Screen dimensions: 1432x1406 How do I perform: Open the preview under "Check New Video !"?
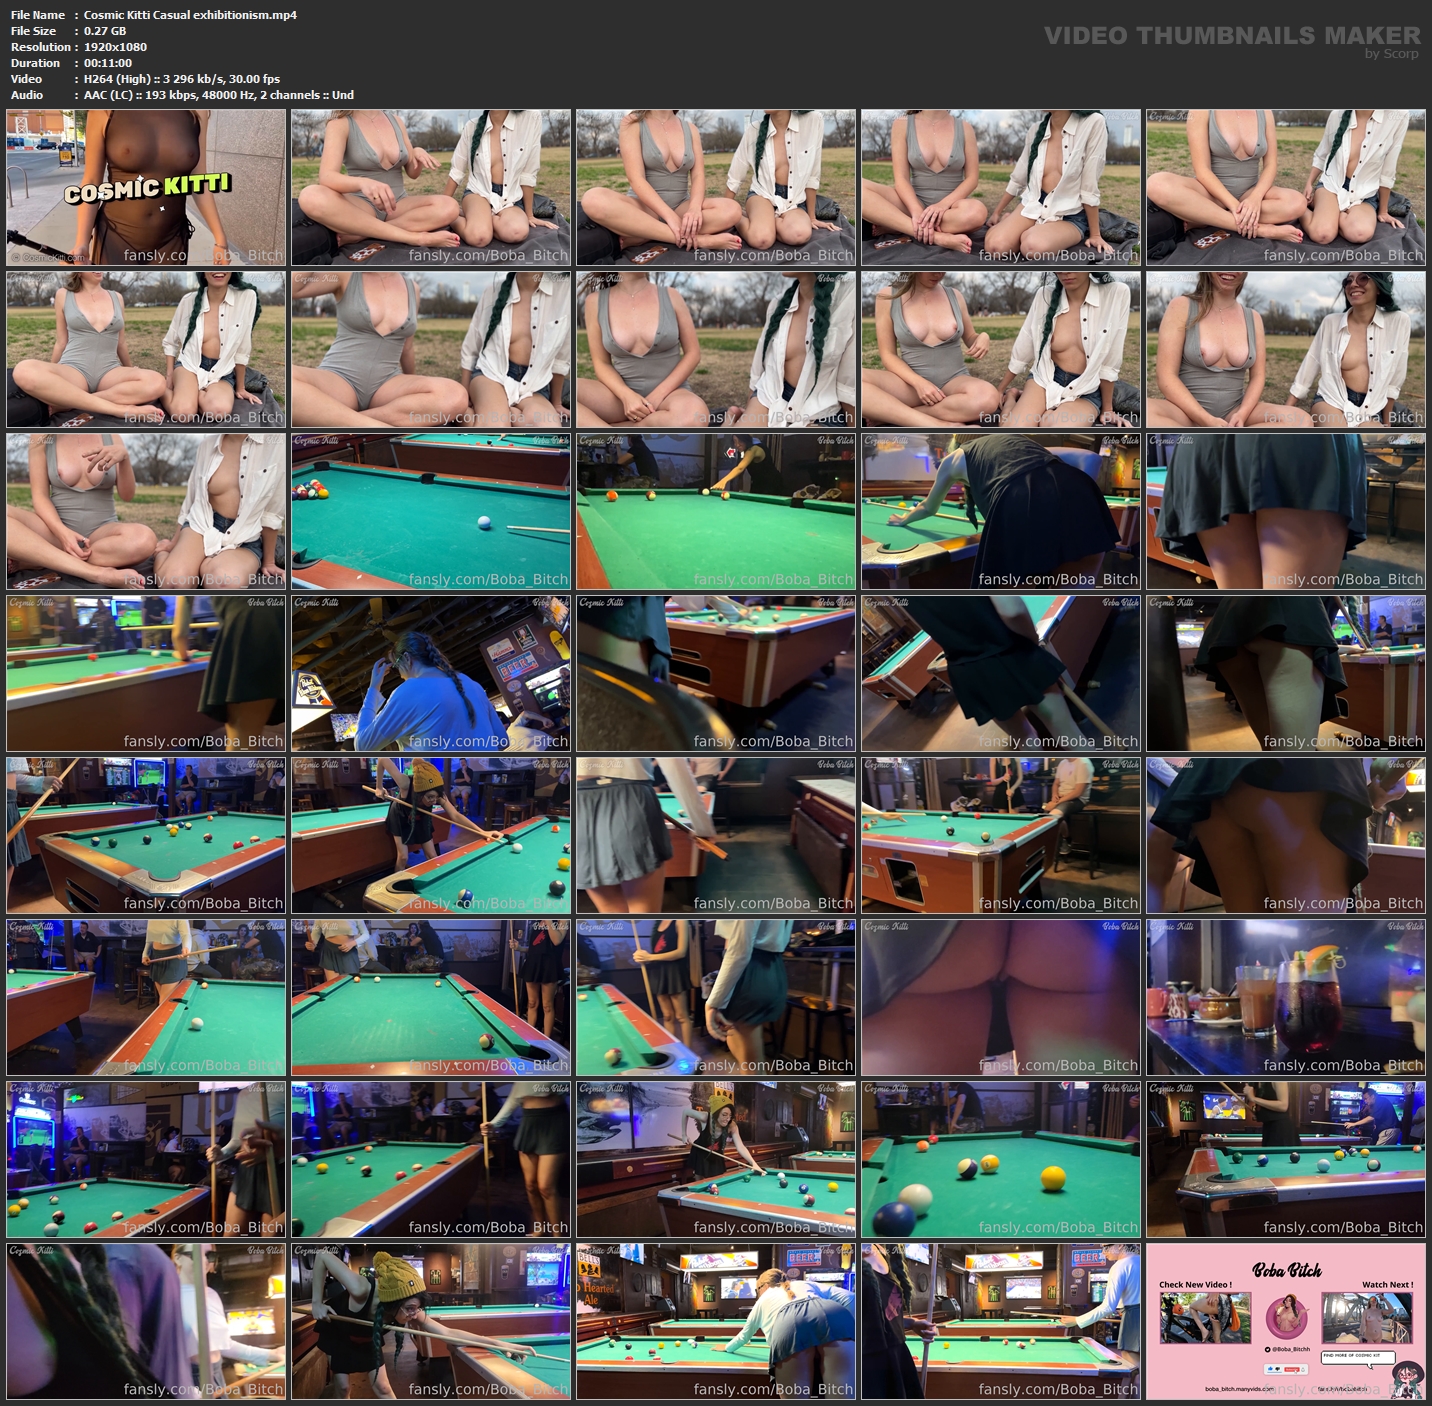1205,1318
